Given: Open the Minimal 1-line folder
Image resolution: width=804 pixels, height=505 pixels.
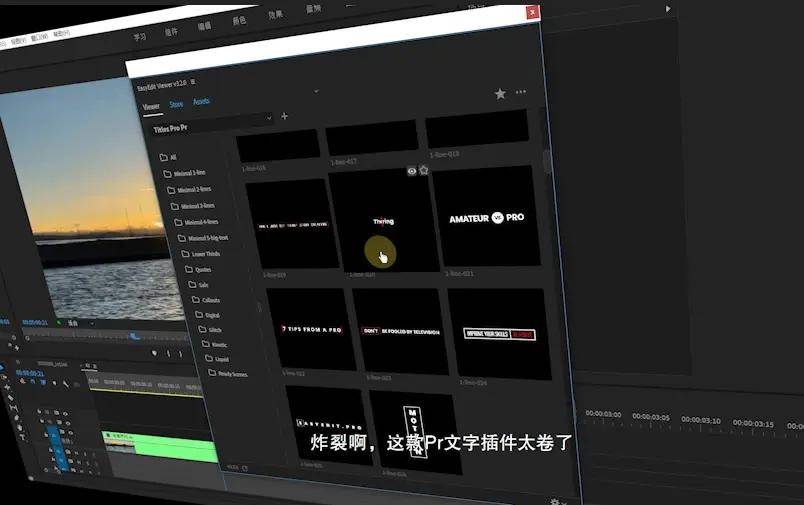Looking at the screenshot, I should [185, 173].
